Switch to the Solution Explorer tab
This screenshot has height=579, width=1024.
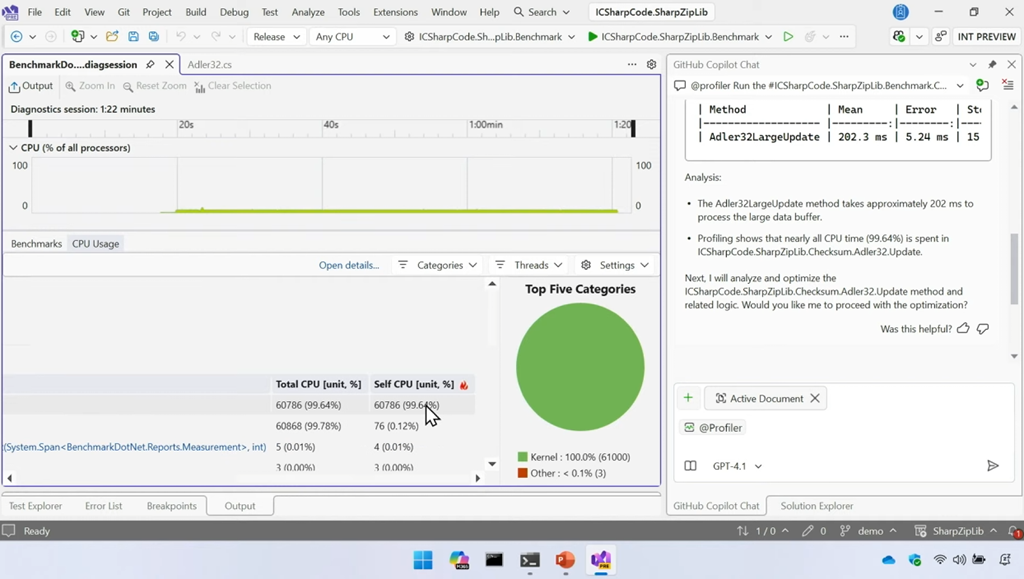coord(817,506)
